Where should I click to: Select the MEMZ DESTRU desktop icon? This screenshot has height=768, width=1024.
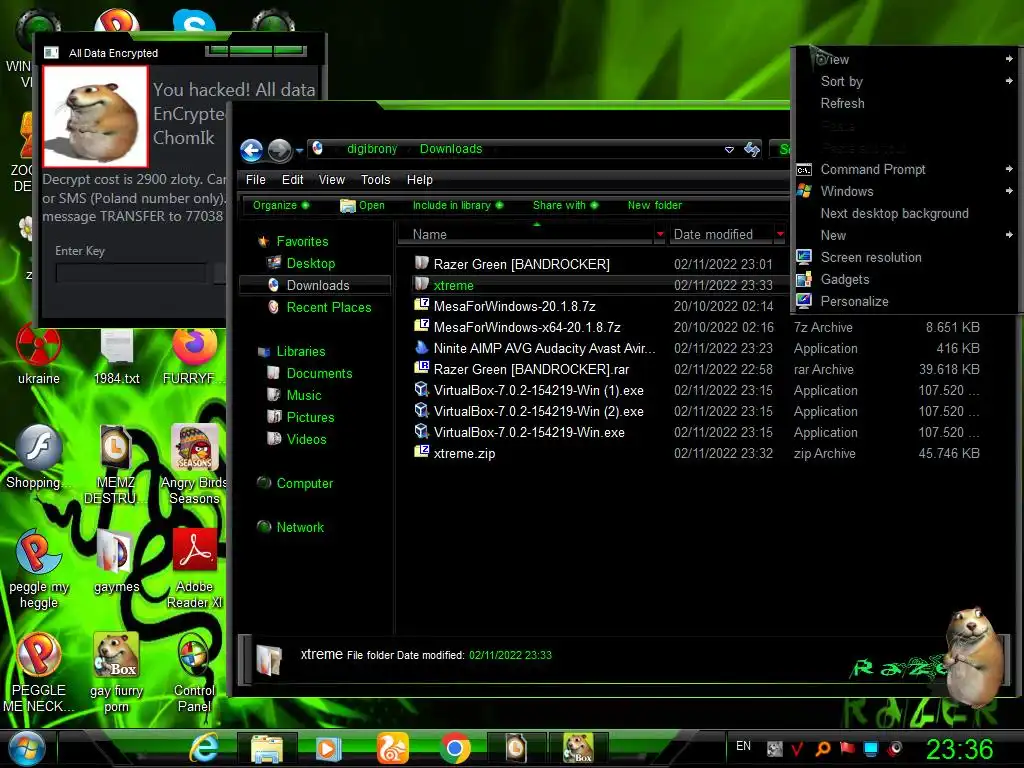[116, 464]
